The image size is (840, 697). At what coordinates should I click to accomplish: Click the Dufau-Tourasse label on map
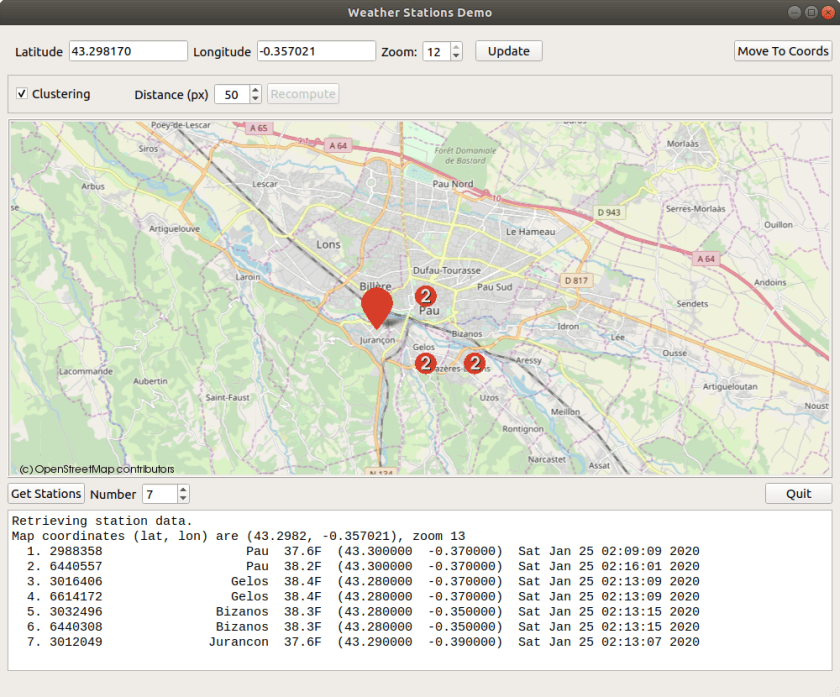tap(447, 271)
